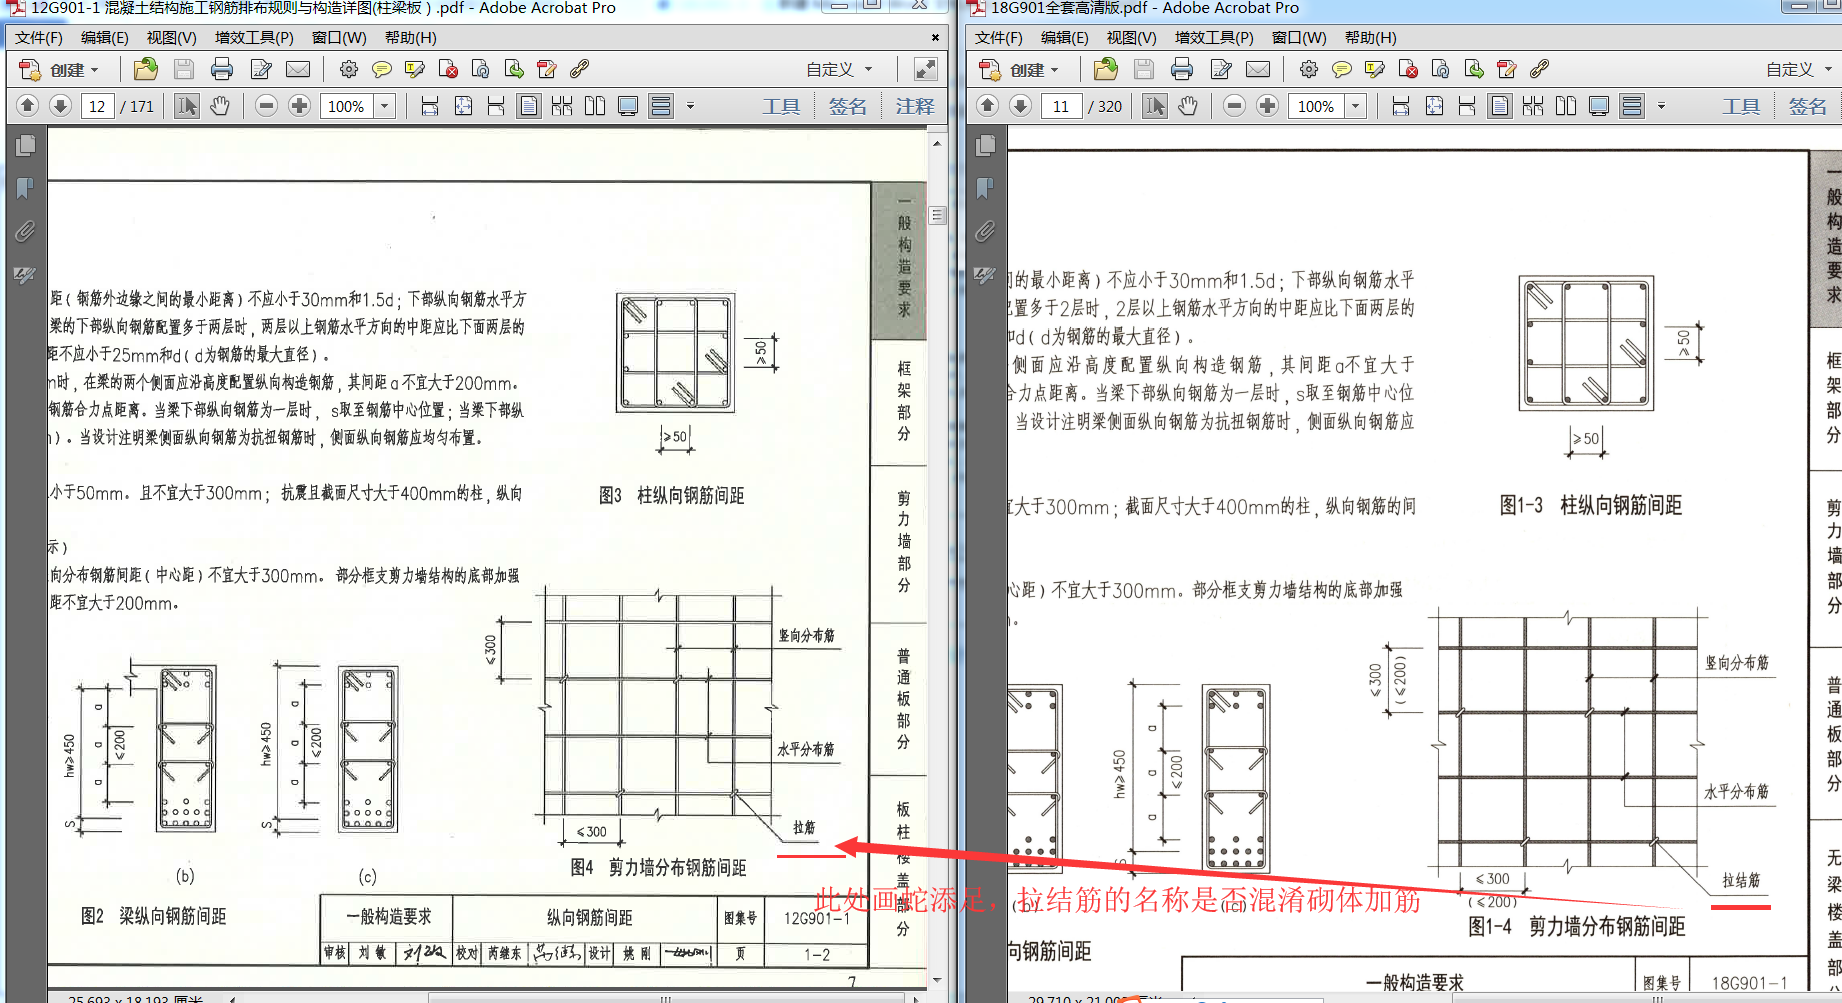Click the link/attach icon in left window
The height and width of the screenshot is (1003, 1842).
(x=579, y=69)
